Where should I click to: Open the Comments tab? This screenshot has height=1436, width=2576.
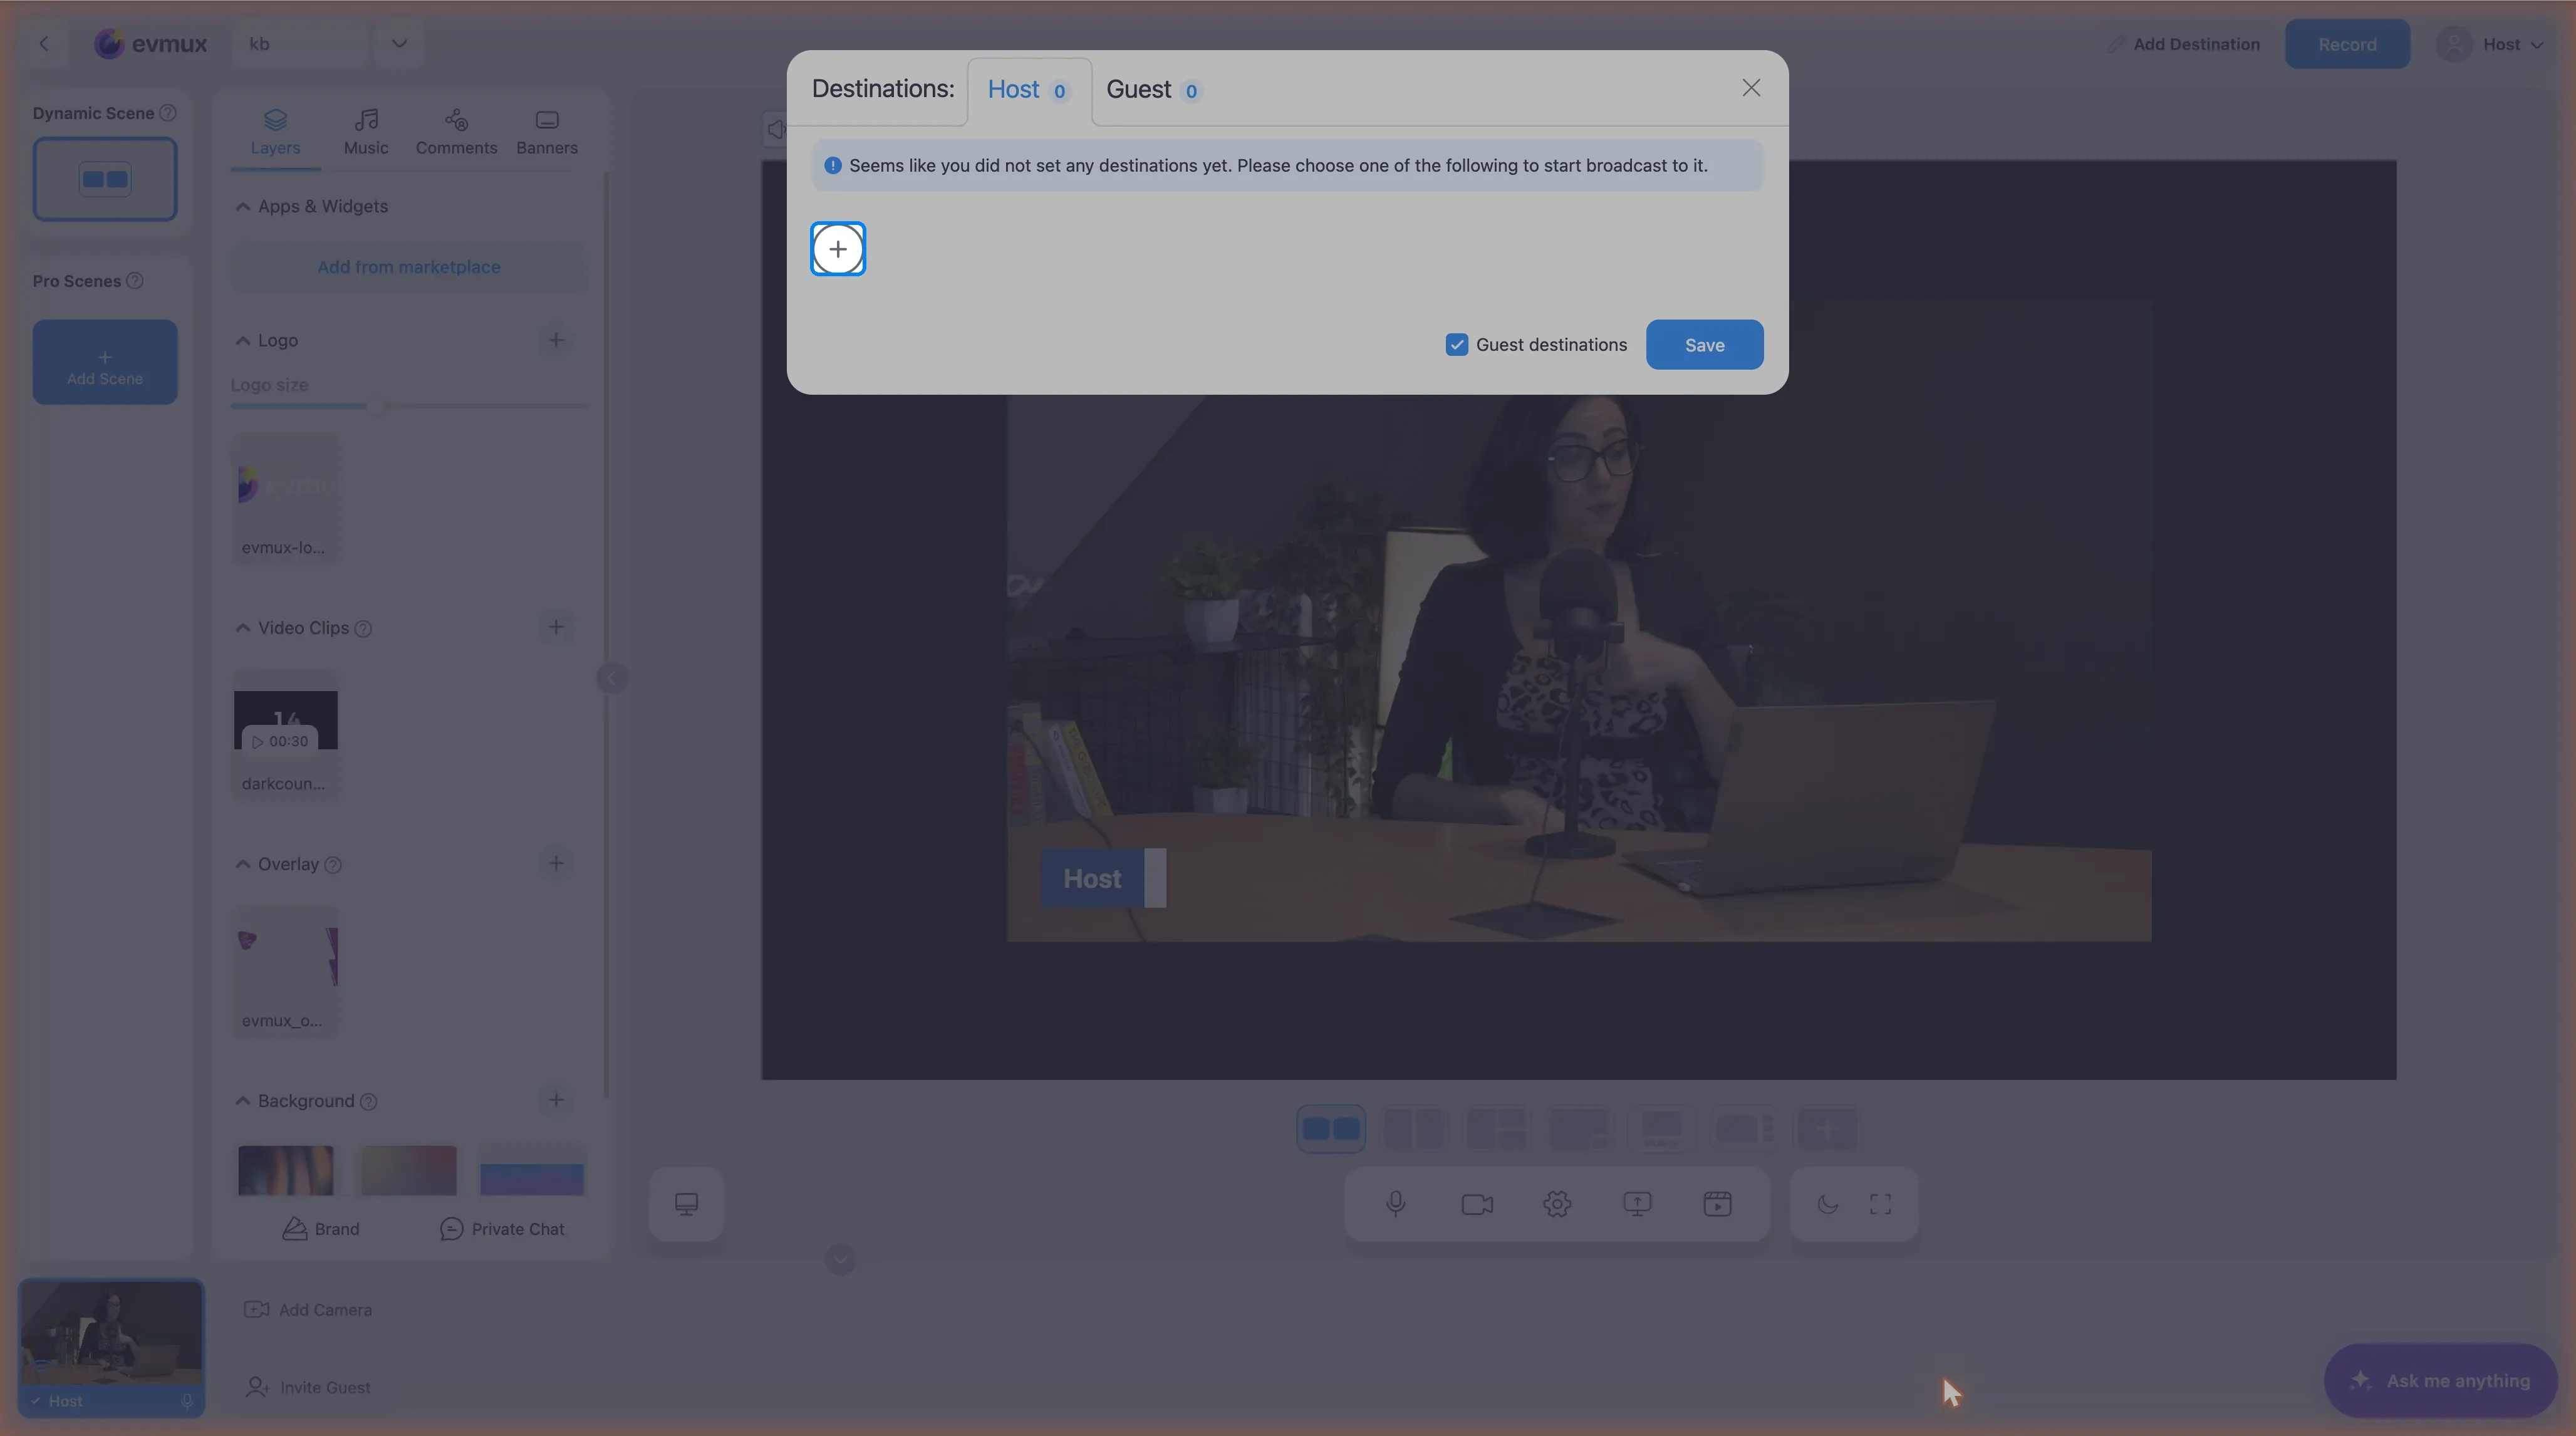coord(456,132)
